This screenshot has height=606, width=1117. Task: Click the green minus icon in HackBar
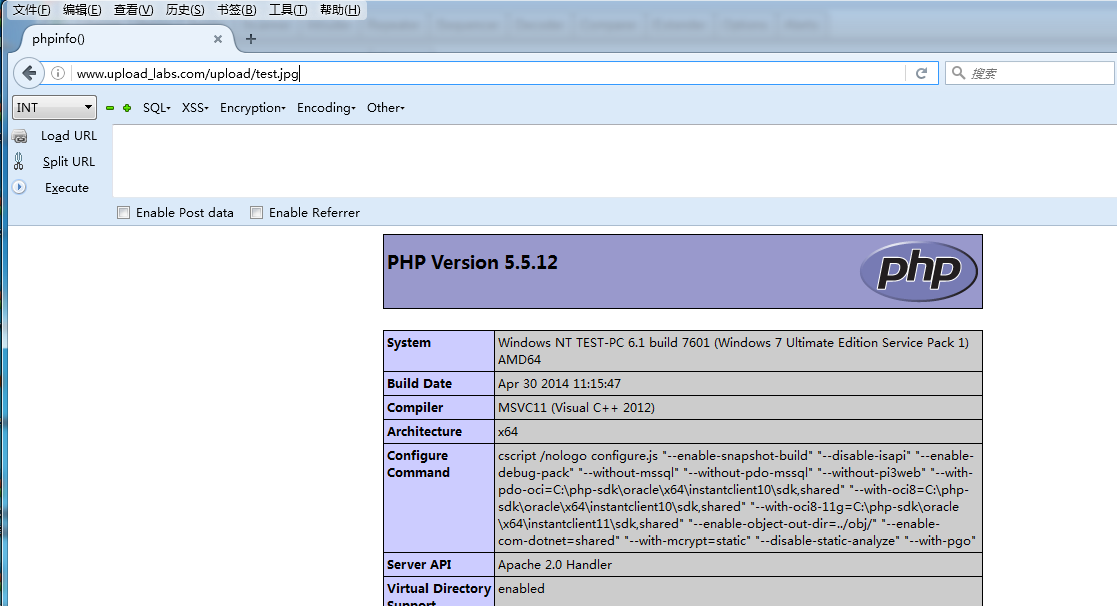[110, 108]
